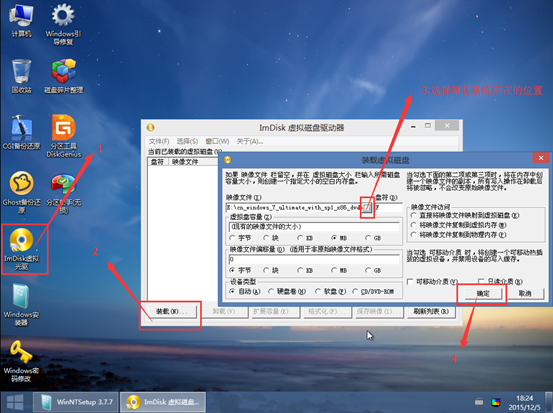This screenshot has height=413, width=553.
Task: Click the 盘符 drive letter field
Action: [x=388, y=207]
